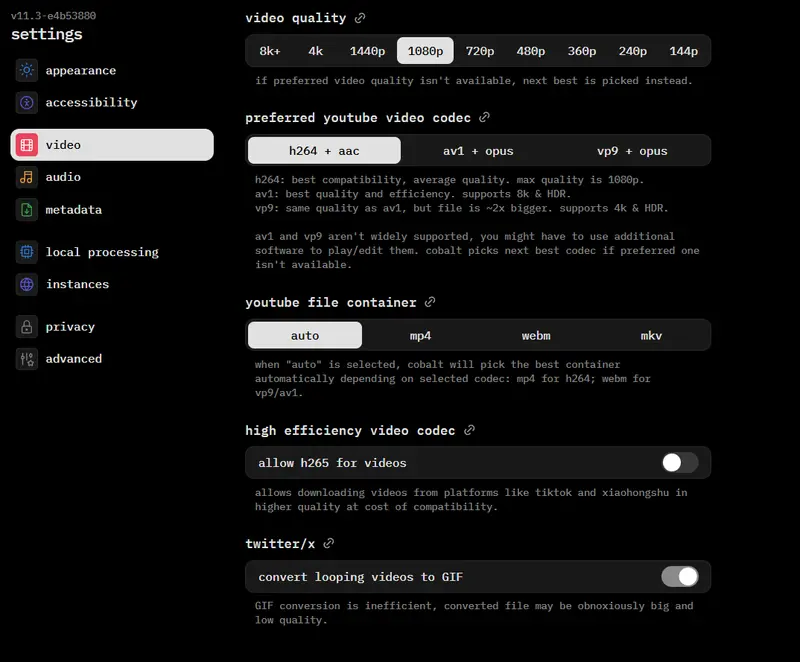Open the video settings tab
This screenshot has width=800, height=662.
point(112,145)
